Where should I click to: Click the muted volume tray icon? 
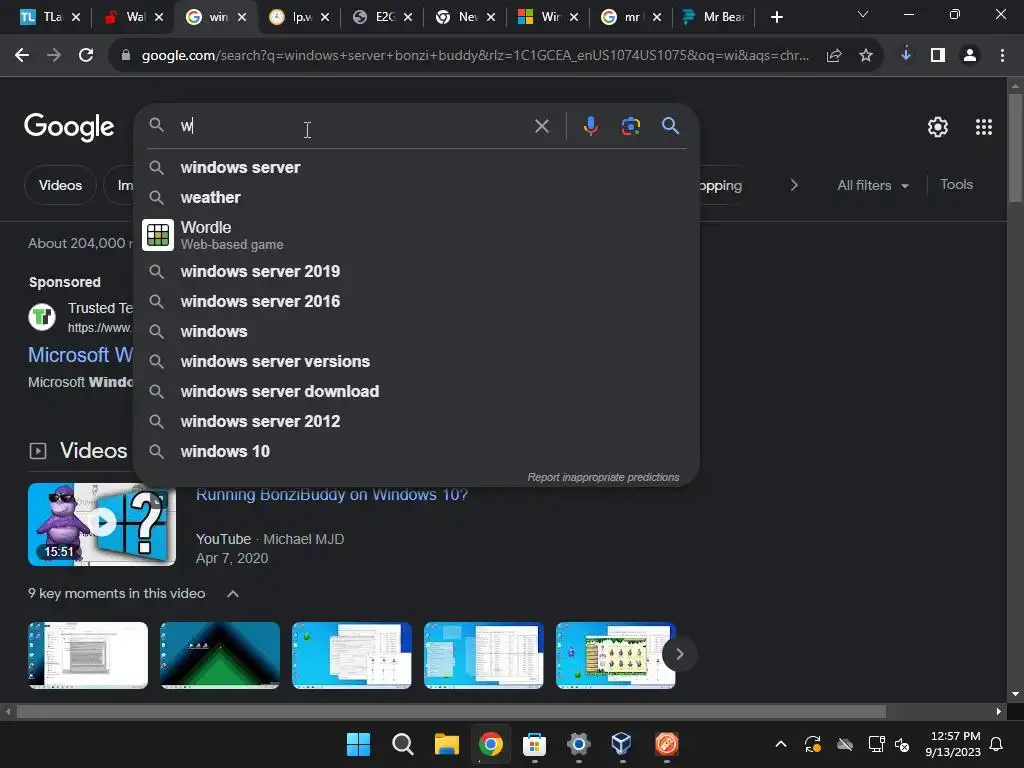point(903,744)
